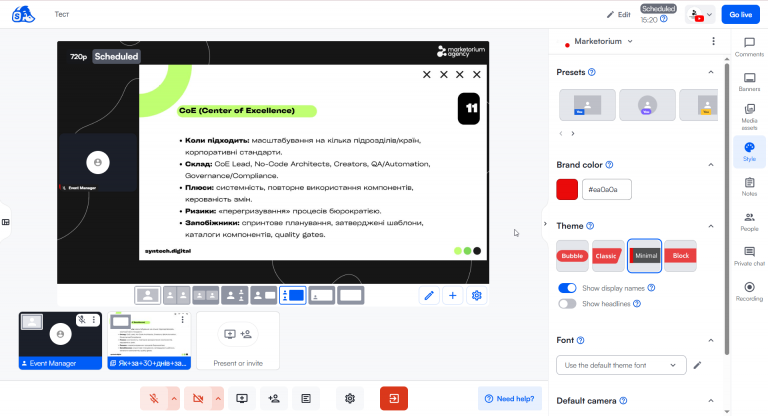Screen dimensions: 768x416
Task: Select the news layout option
Action: 264,295
